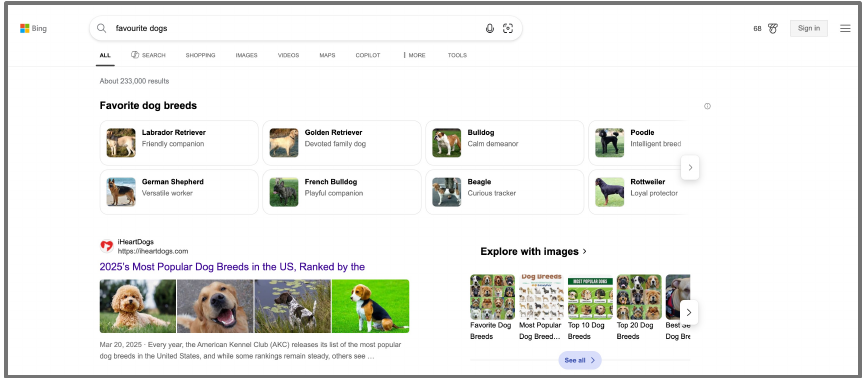Open the COPILOT tab
The height and width of the screenshot is (378, 863).
(x=368, y=56)
